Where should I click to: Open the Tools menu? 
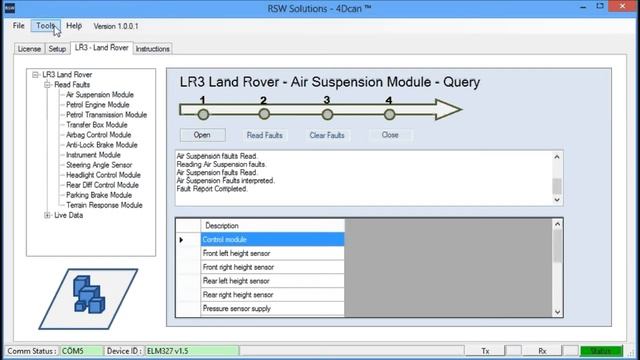coord(45,26)
